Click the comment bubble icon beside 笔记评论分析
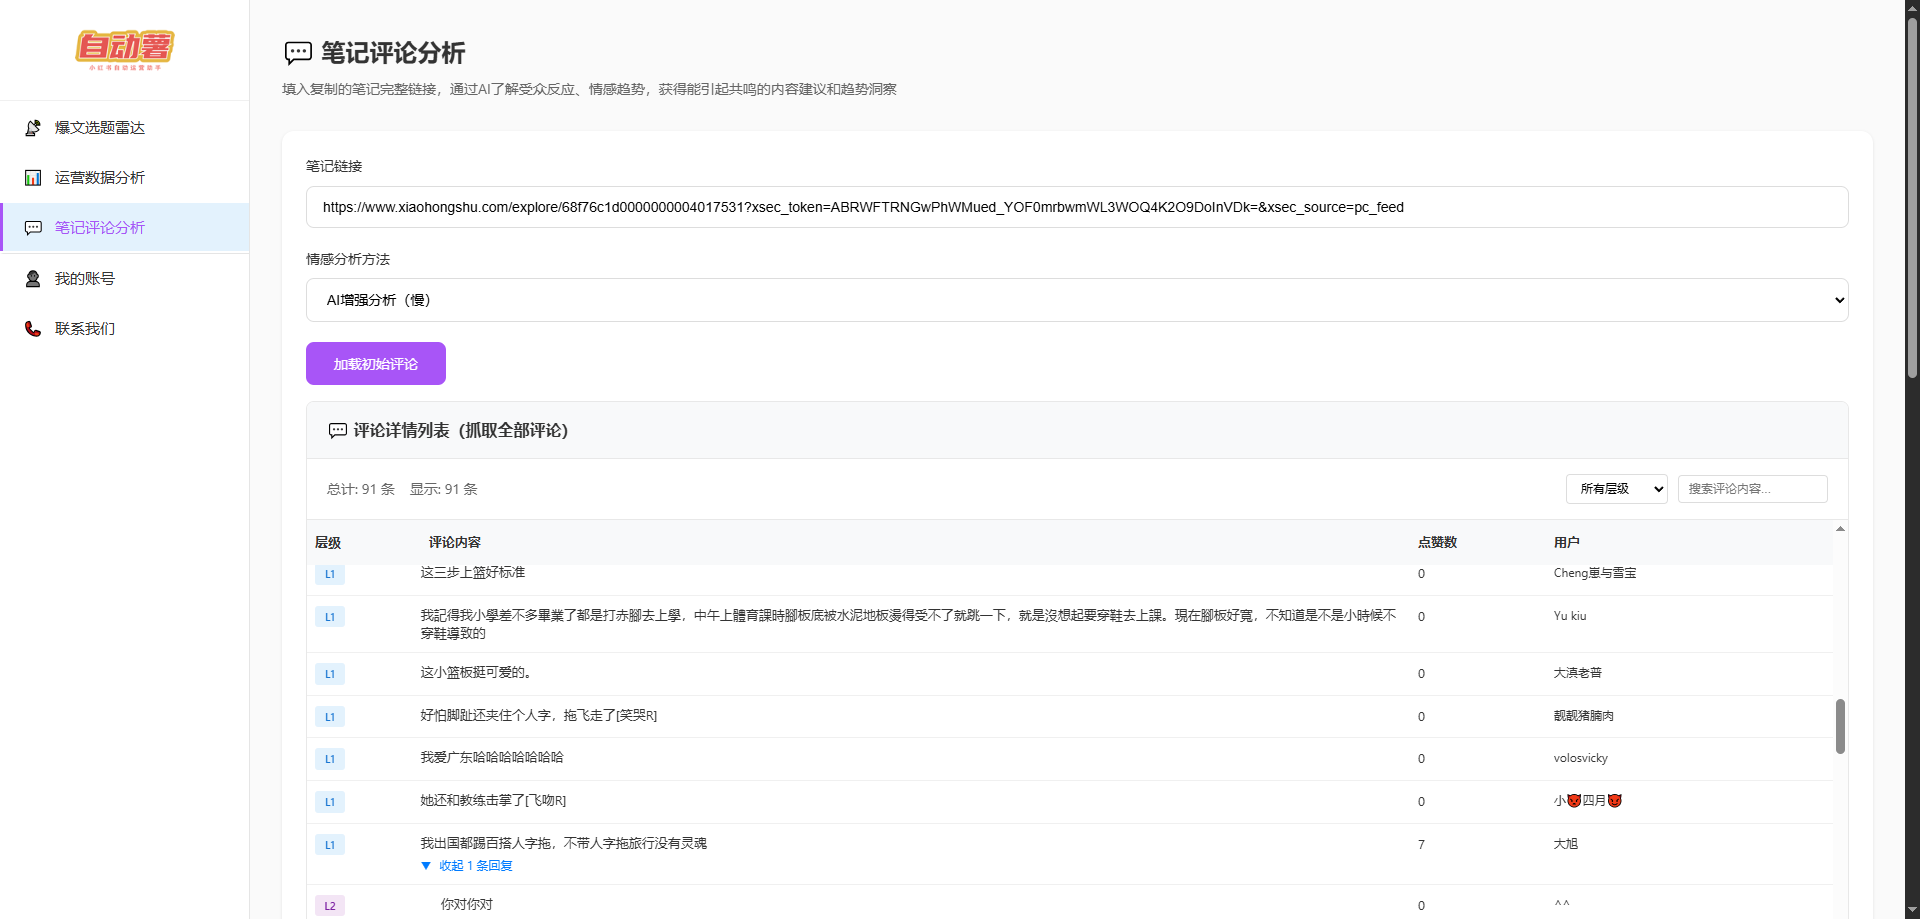 (x=31, y=227)
